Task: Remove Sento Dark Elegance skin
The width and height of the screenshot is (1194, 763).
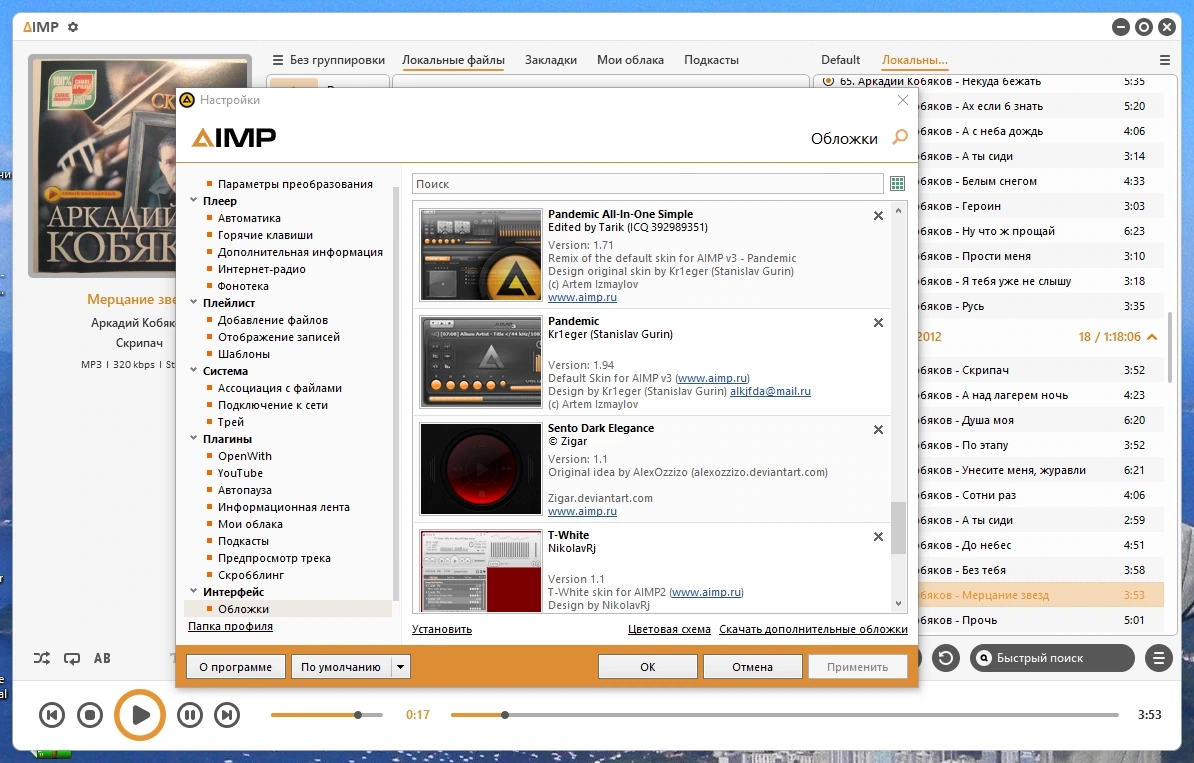Action: point(878,429)
